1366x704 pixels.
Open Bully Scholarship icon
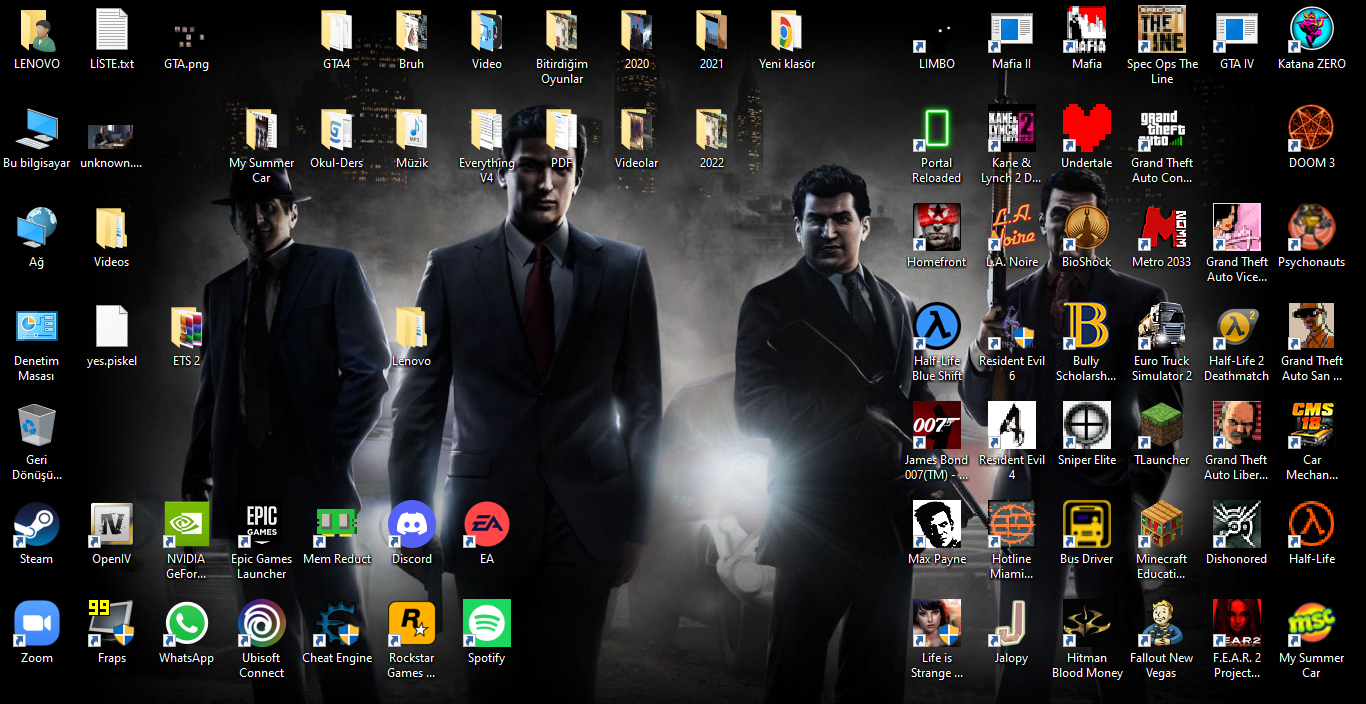point(1087,327)
